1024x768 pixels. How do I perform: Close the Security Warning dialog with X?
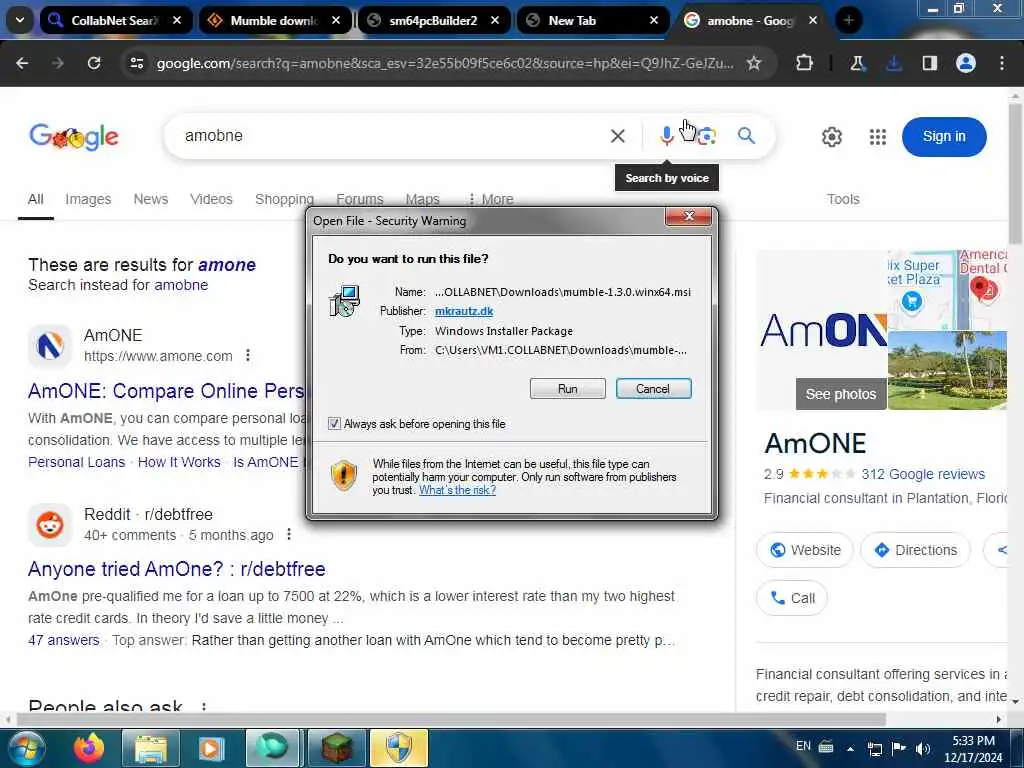pos(688,216)
